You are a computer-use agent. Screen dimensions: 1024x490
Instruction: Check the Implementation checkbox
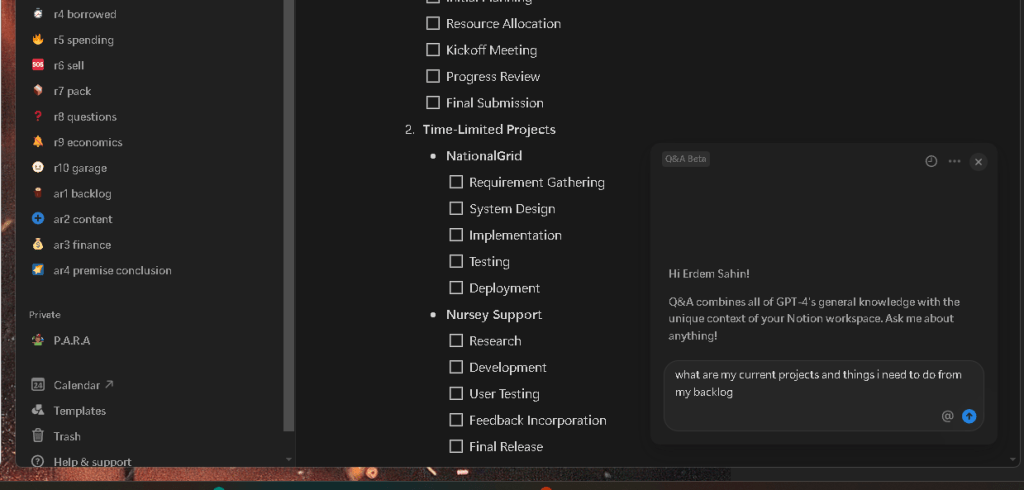(x=456, y=235)
